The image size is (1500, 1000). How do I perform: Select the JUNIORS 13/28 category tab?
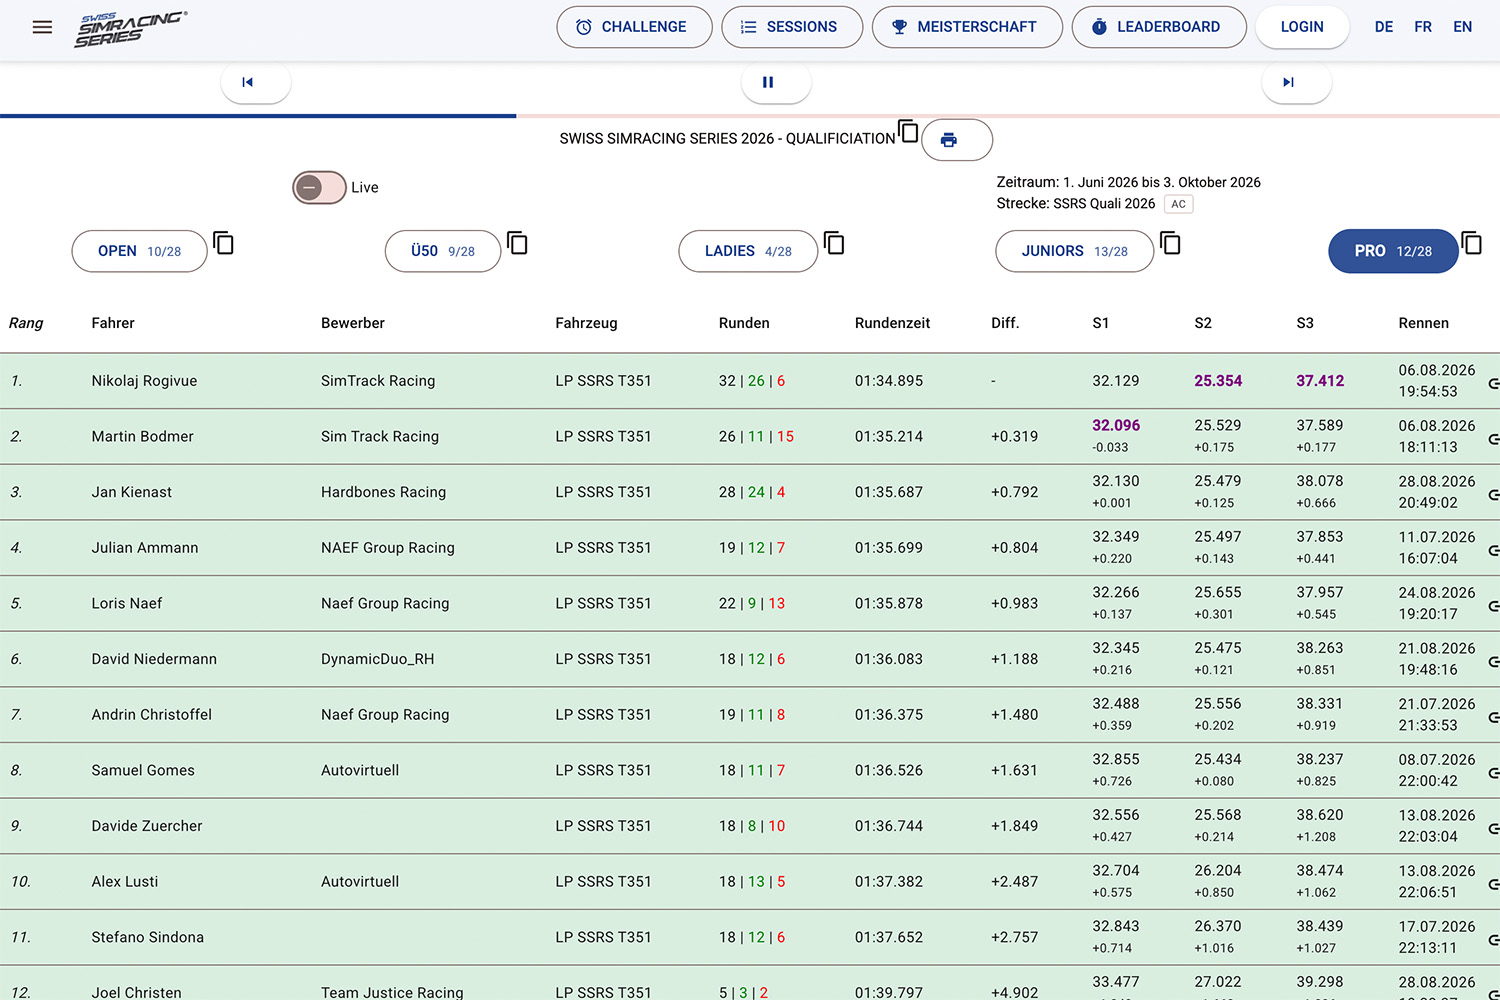click(1074, 251)
